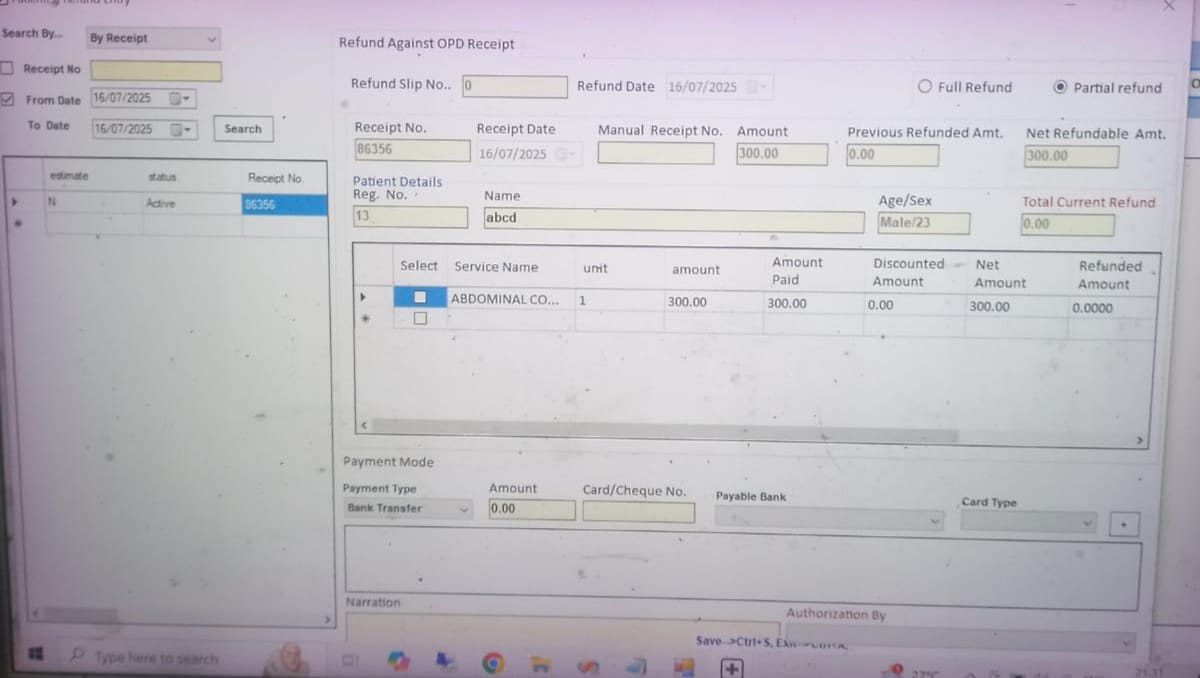The height and width of the screenshot is (678, 1200).
Task: Click the Reg. No. field showing 13
Action: pos(410,217)
